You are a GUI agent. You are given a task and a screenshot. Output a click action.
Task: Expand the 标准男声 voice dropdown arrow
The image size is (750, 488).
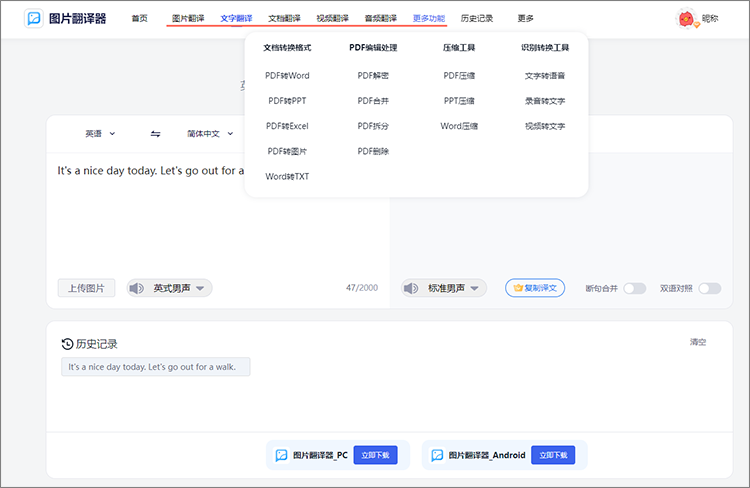(474, 288)
